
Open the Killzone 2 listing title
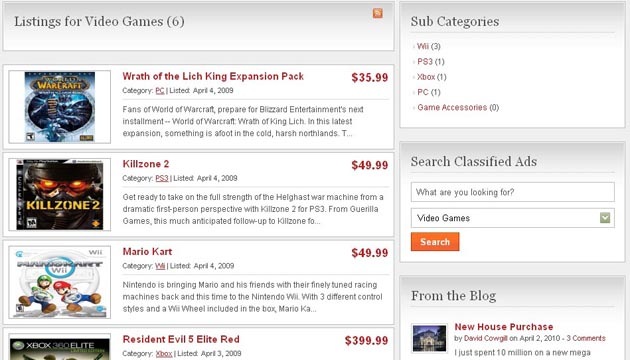[146, 164]
